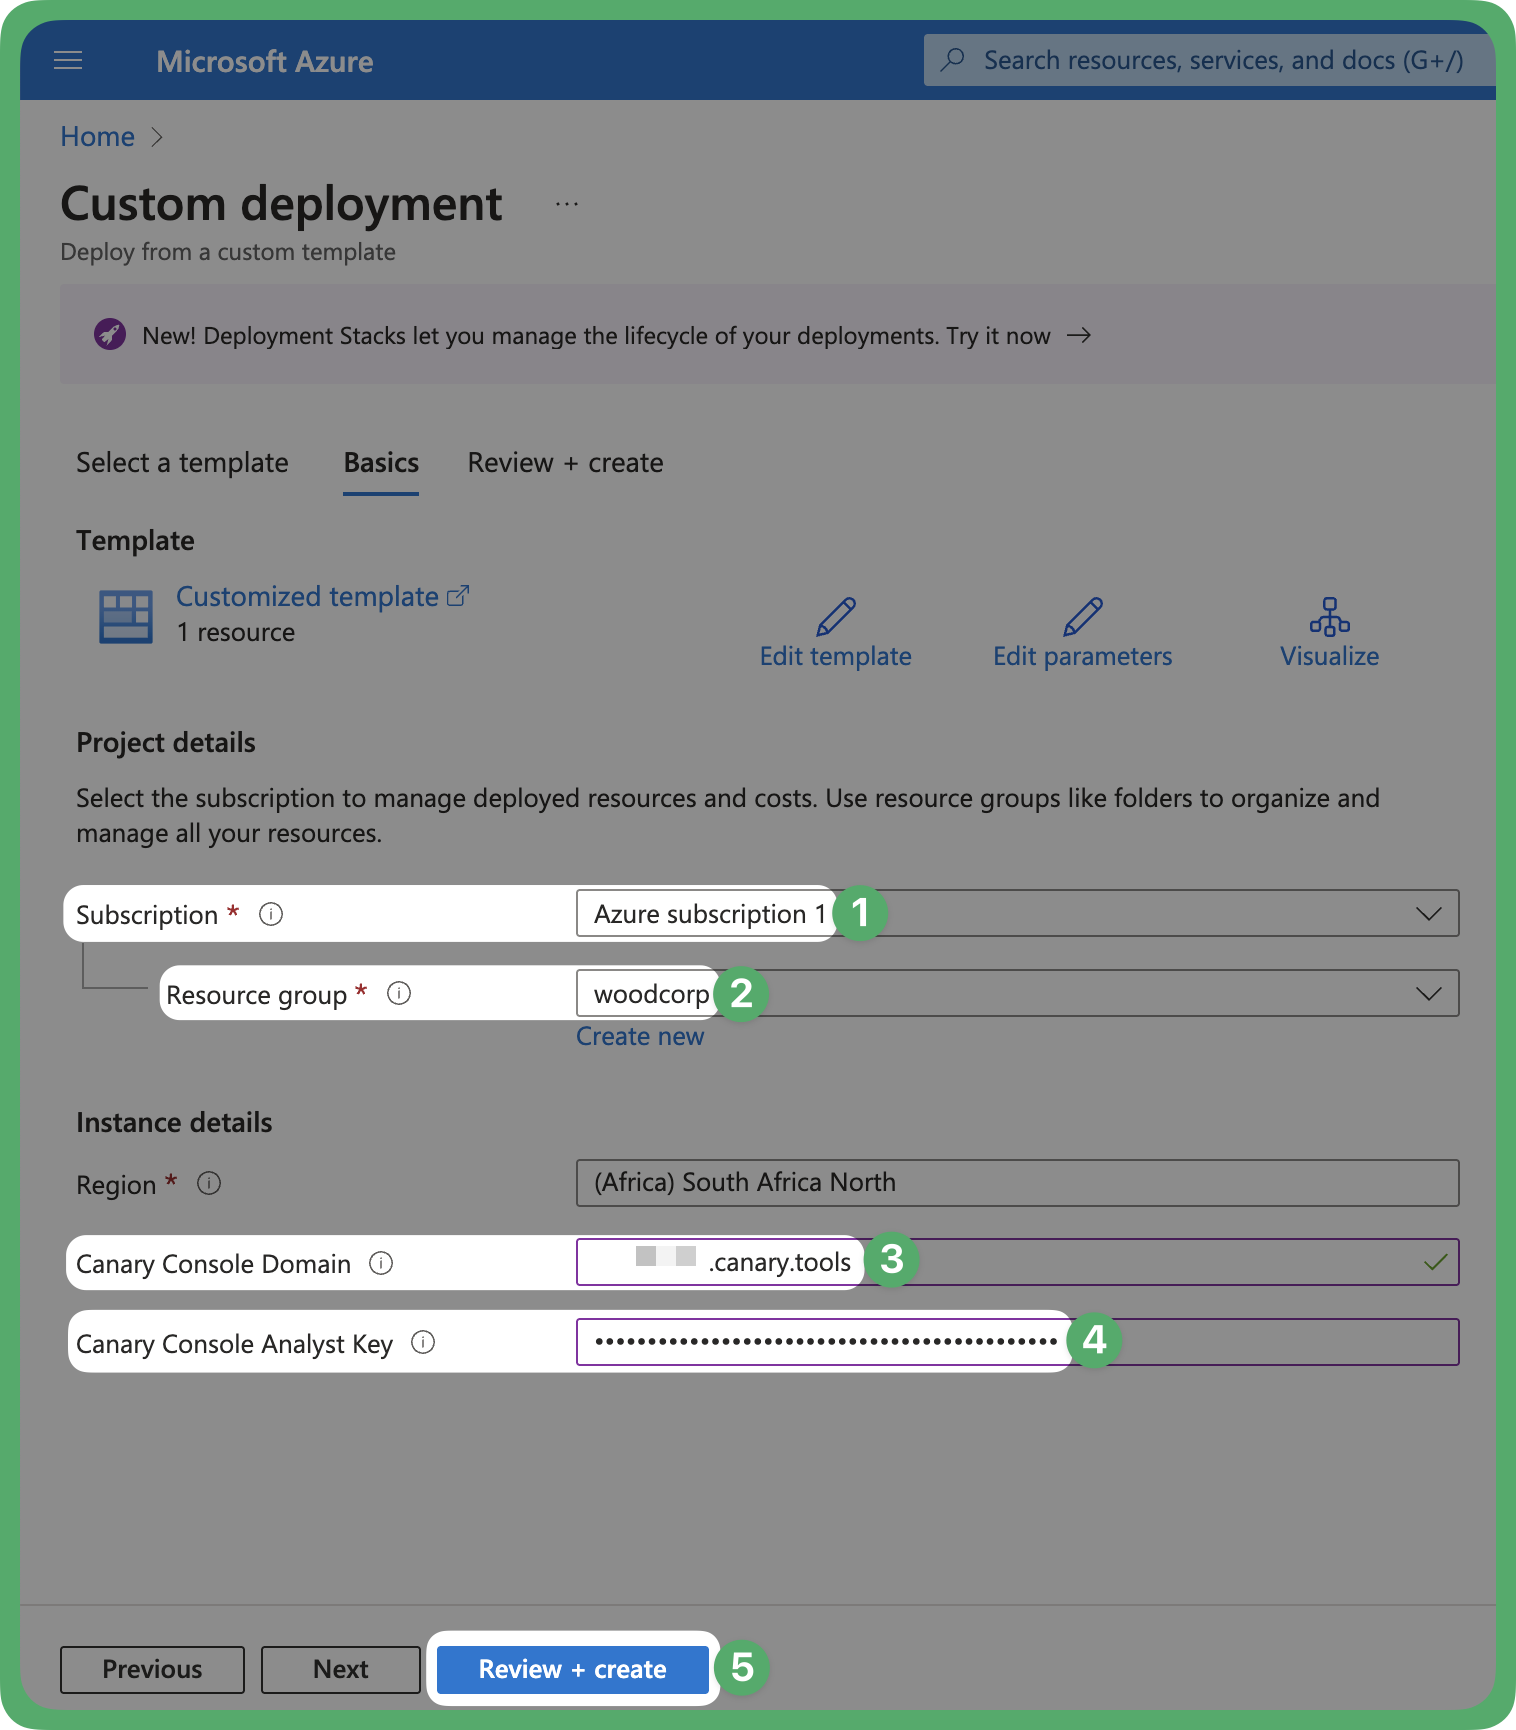The image size is (1516, 1730).
Task: Click the Canary Console Analyst Key field
Action: (x=1017, y=1342)
